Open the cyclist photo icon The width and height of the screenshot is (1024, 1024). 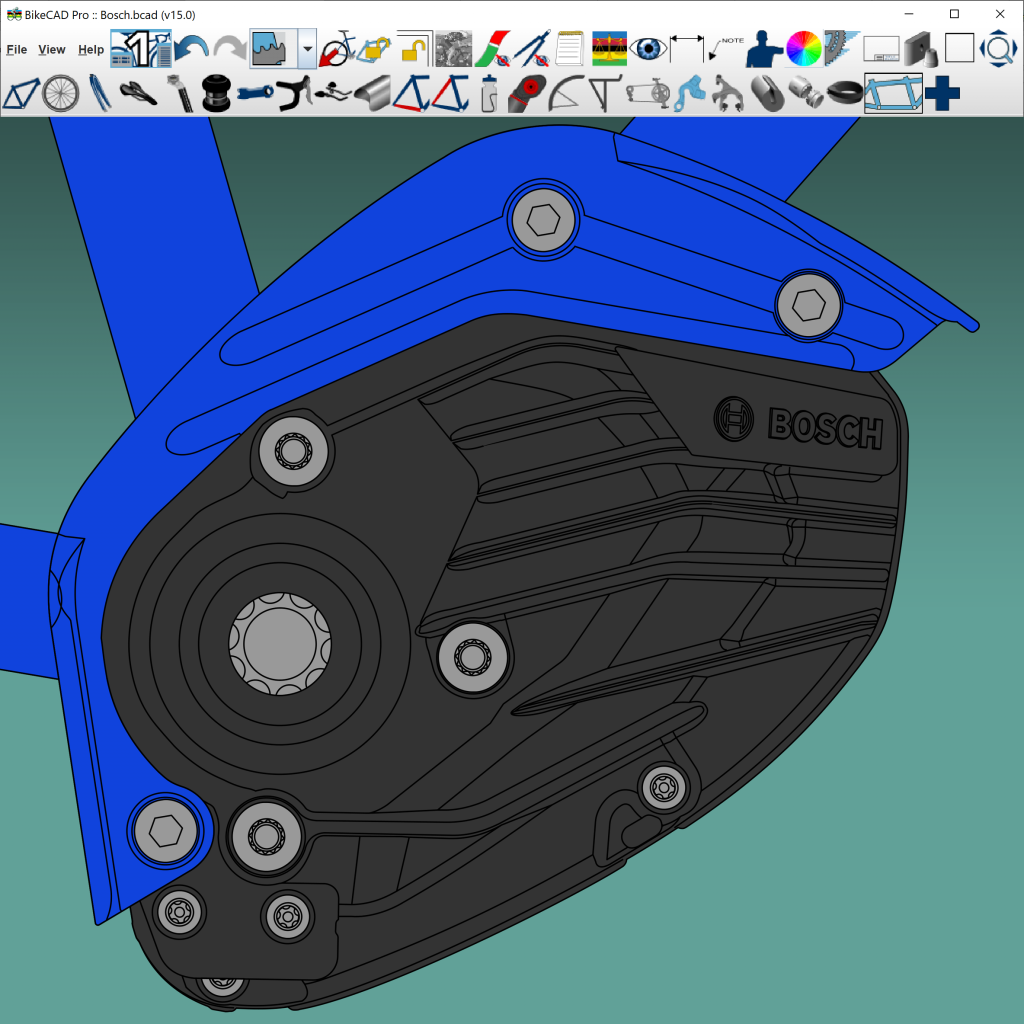[x=453, y=49]
